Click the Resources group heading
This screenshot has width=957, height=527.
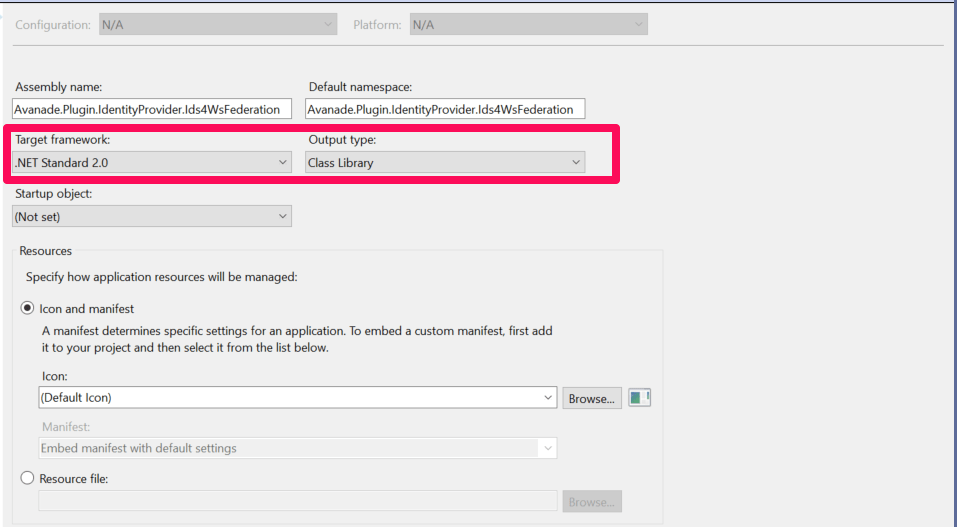(x=46, y=251)
